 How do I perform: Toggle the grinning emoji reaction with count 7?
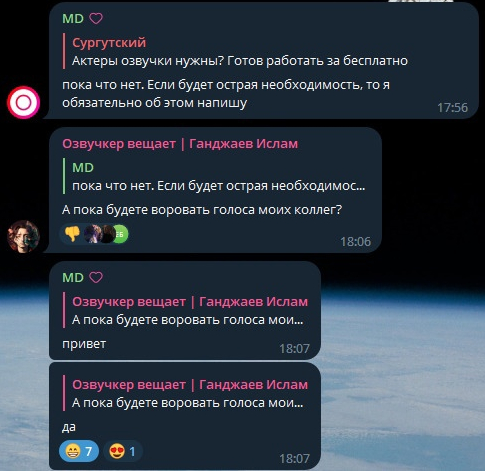[x=79, y=452]
